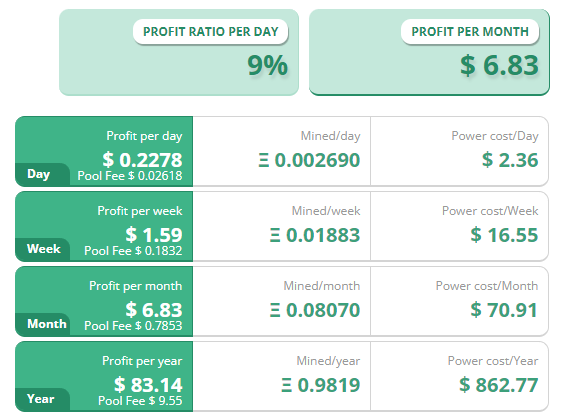Click the Ethereum symbol next to 0.08070
This screenshot has height=418, width=562.
coord(275,310)
